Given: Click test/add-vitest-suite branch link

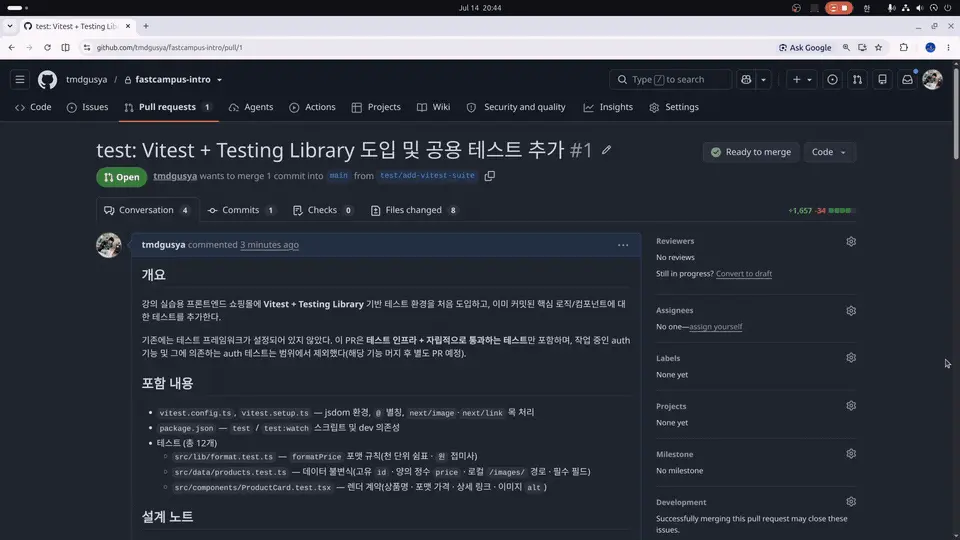Looking at the screenshot, I should (x=427, y=176).
